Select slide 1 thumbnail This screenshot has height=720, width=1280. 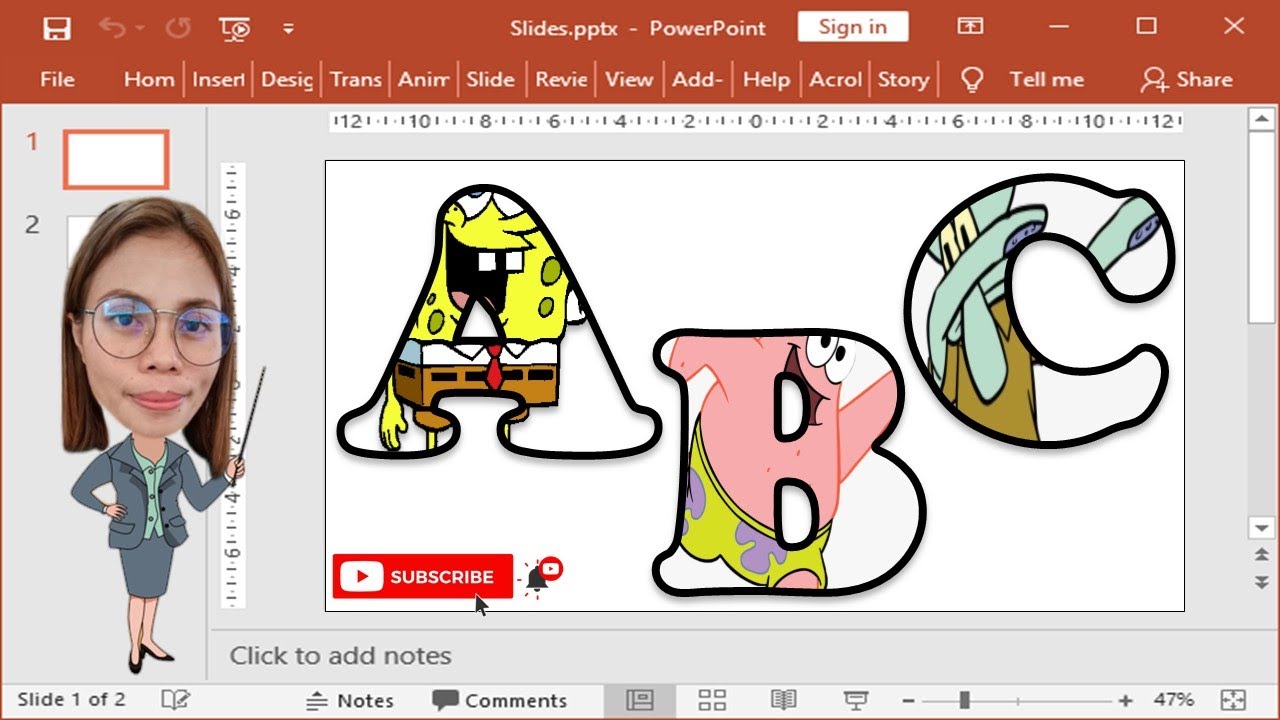pyautogui.click(x=116, y=159)
